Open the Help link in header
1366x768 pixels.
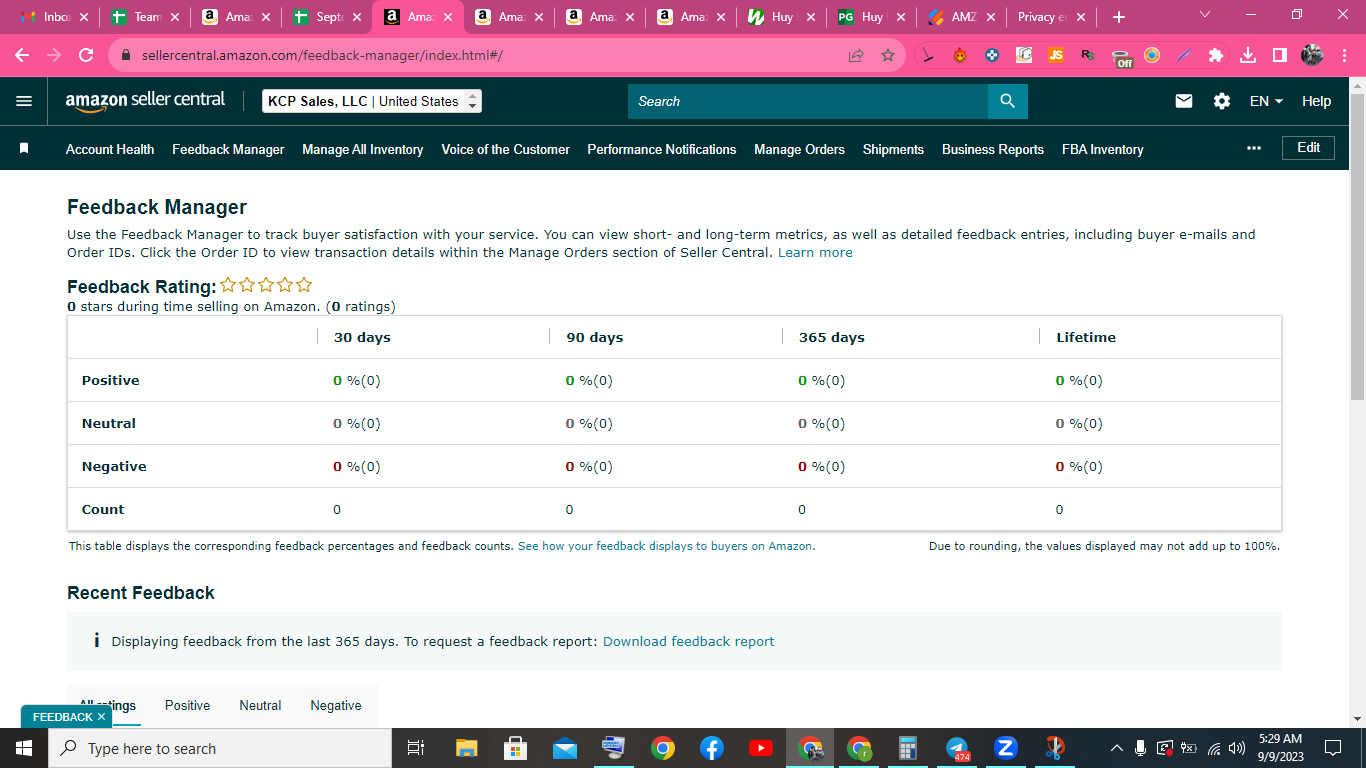point(1316,101)
